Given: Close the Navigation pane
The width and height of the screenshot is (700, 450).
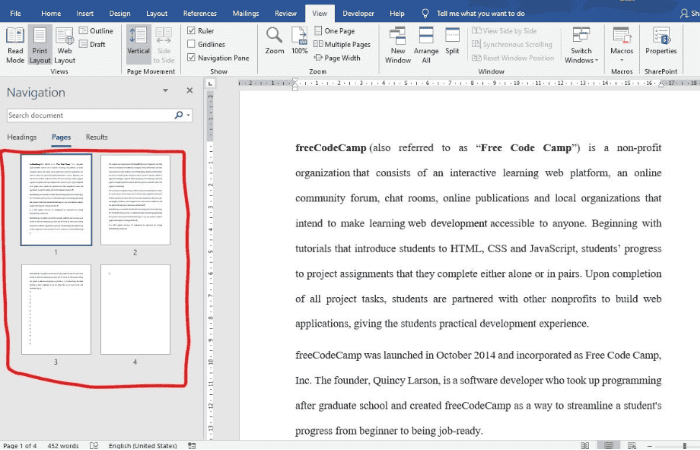Looking at the screenshot, I should [190, 90].
